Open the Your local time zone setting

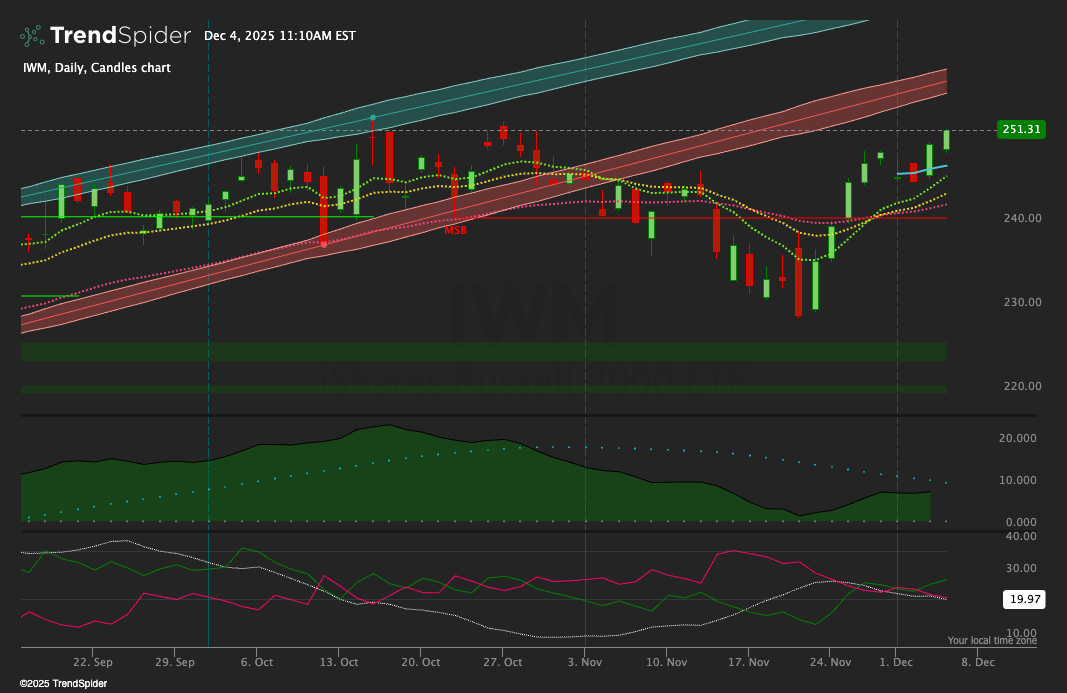(991, 639)
